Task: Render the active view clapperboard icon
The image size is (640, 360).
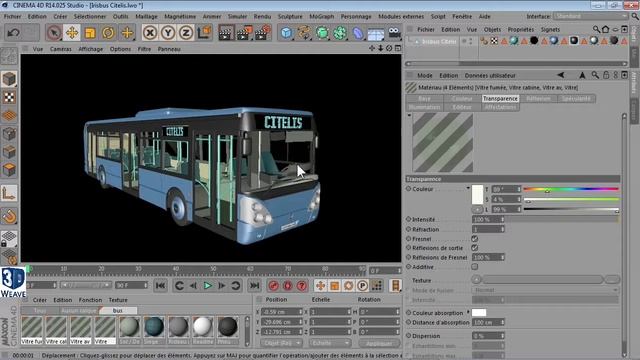Action: click(226, 33)
